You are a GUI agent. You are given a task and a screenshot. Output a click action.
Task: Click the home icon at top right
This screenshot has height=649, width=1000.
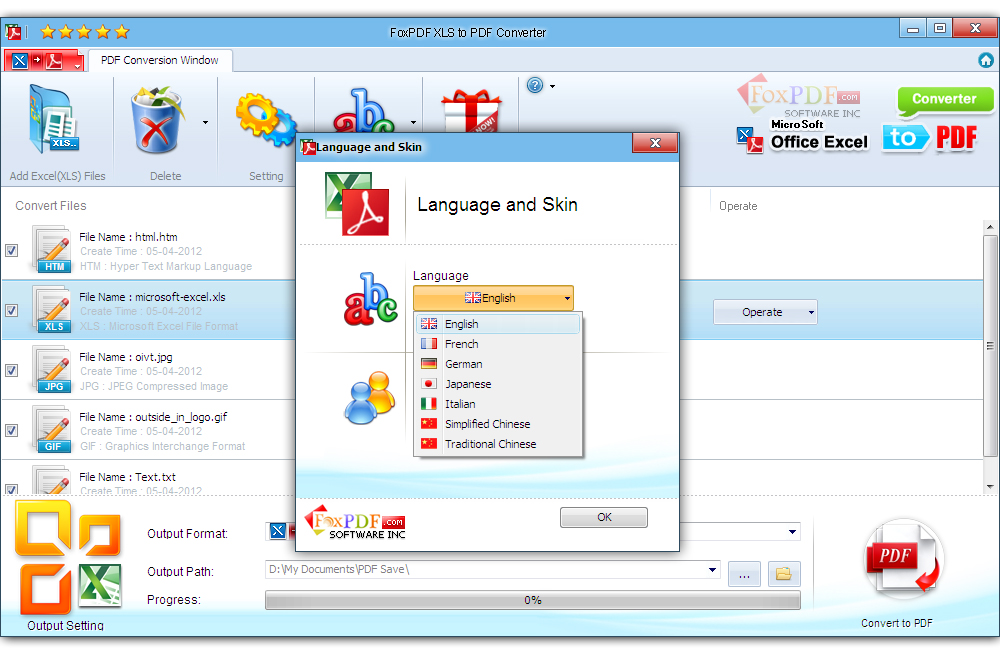click(985, 60)
